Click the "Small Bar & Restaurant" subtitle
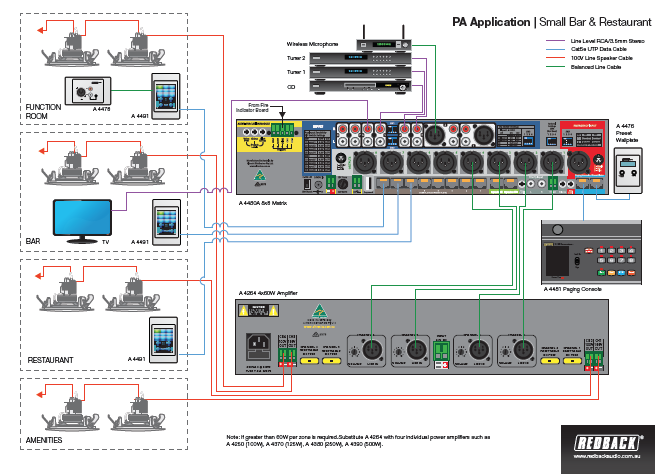This screenshot has width=672, height=474. click(x=595, y=22)
